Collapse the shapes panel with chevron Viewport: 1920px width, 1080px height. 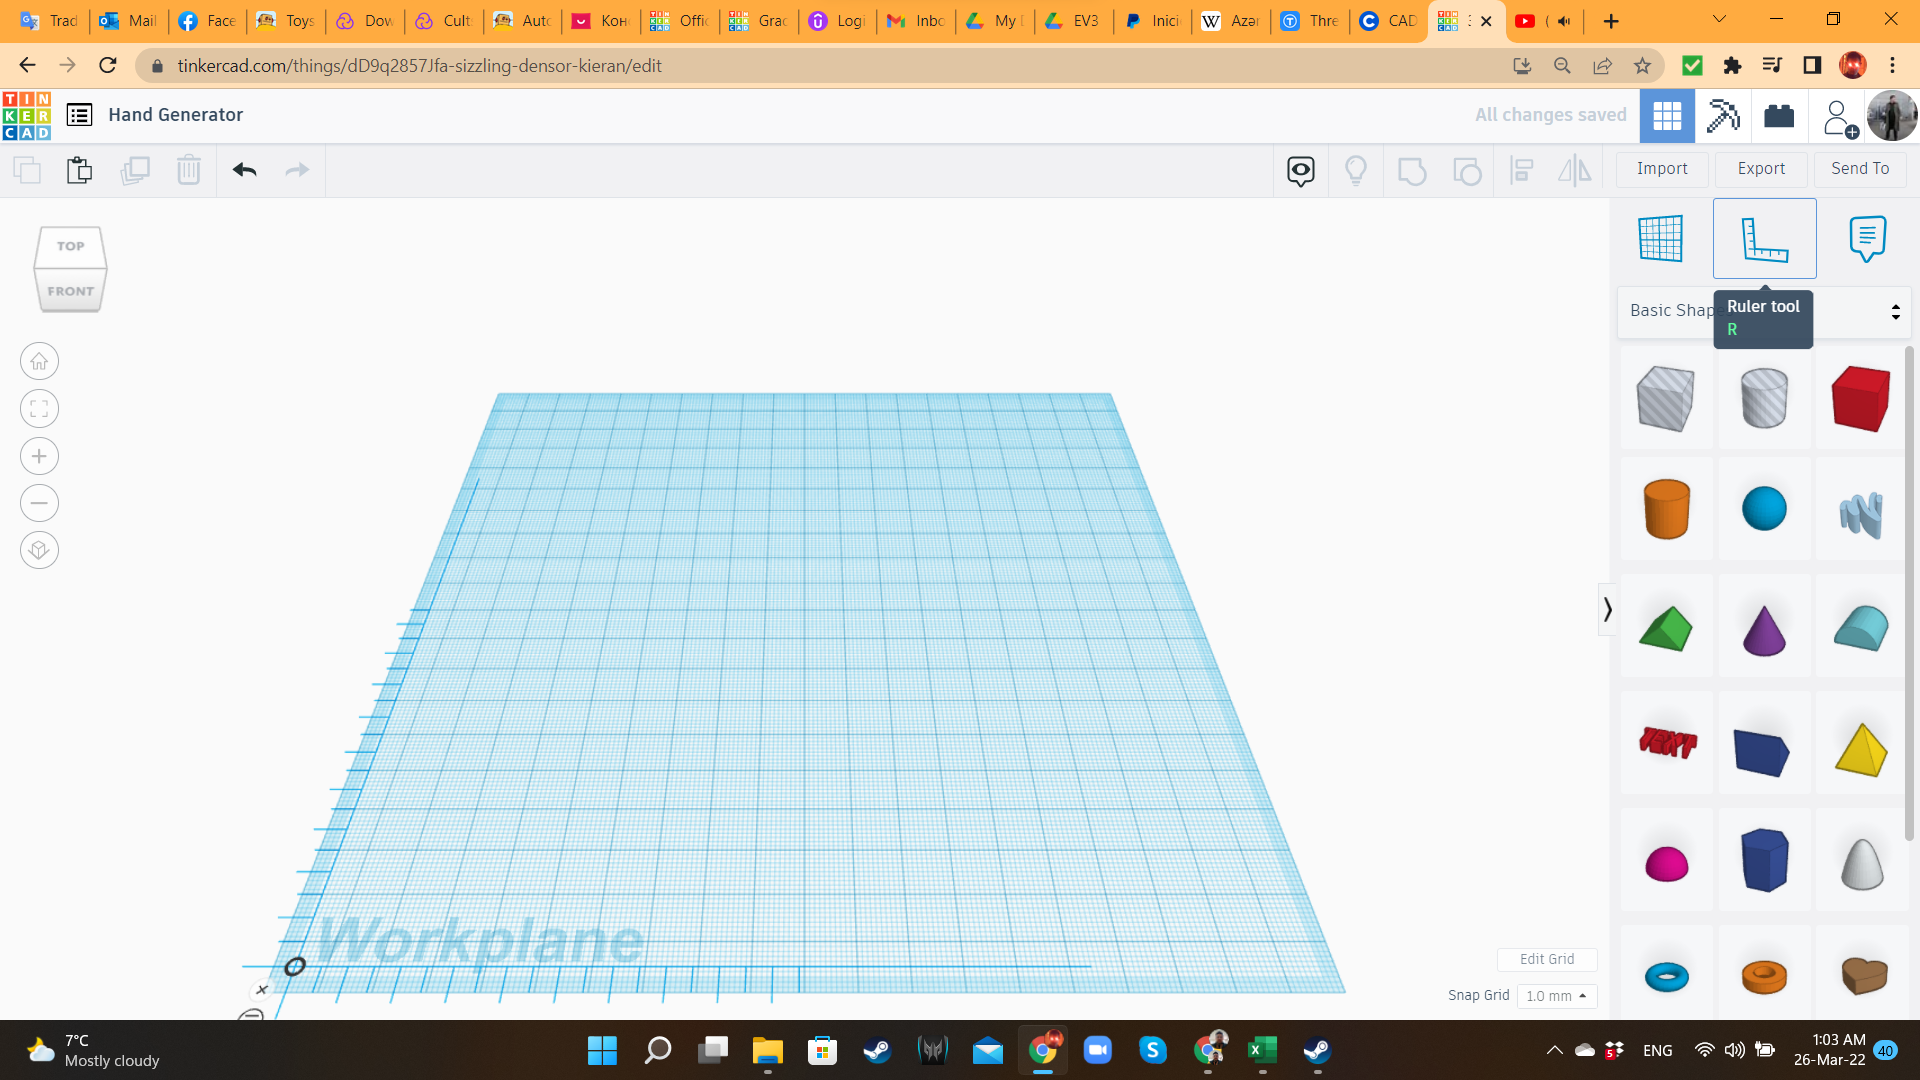pyautogui.click(x=1607, y=610)
